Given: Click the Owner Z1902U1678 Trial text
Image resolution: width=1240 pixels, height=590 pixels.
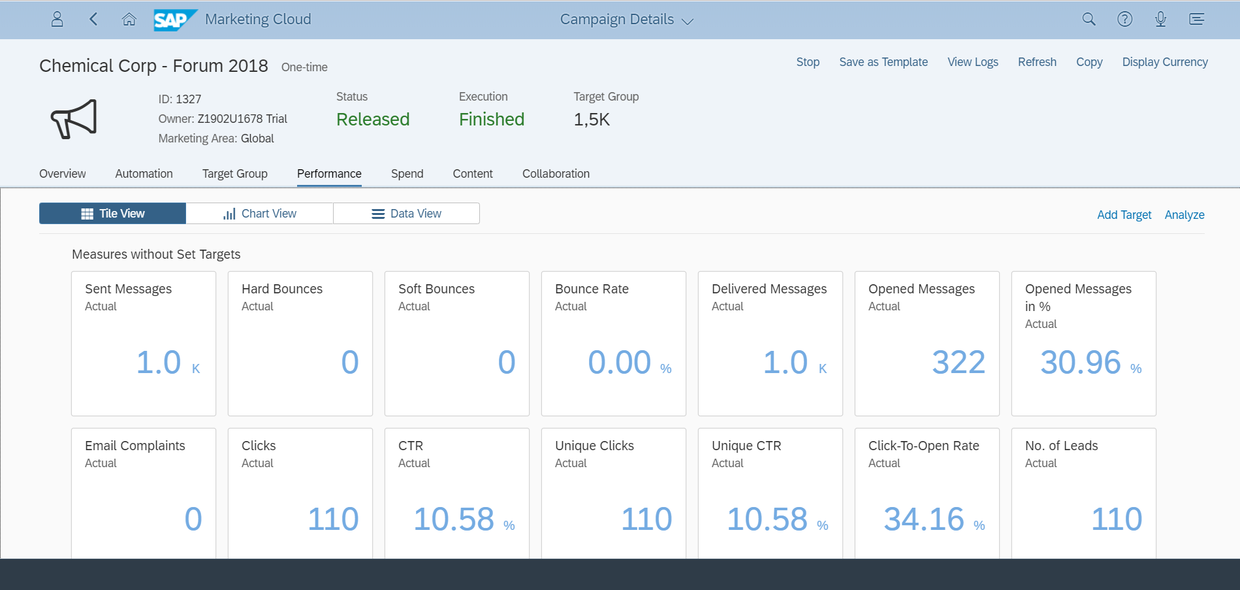Looking at the screenshot, I should click(223, 118).
